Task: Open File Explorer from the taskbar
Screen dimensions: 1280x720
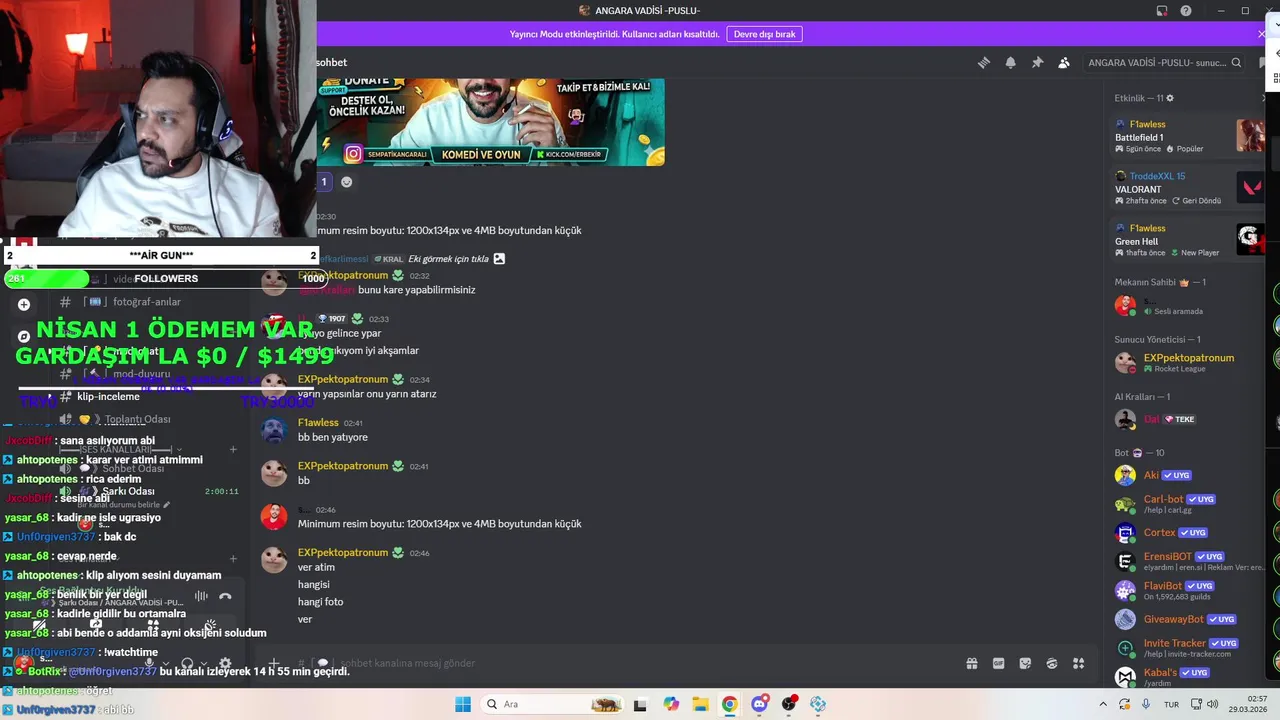Action: [x=700, y=704]
